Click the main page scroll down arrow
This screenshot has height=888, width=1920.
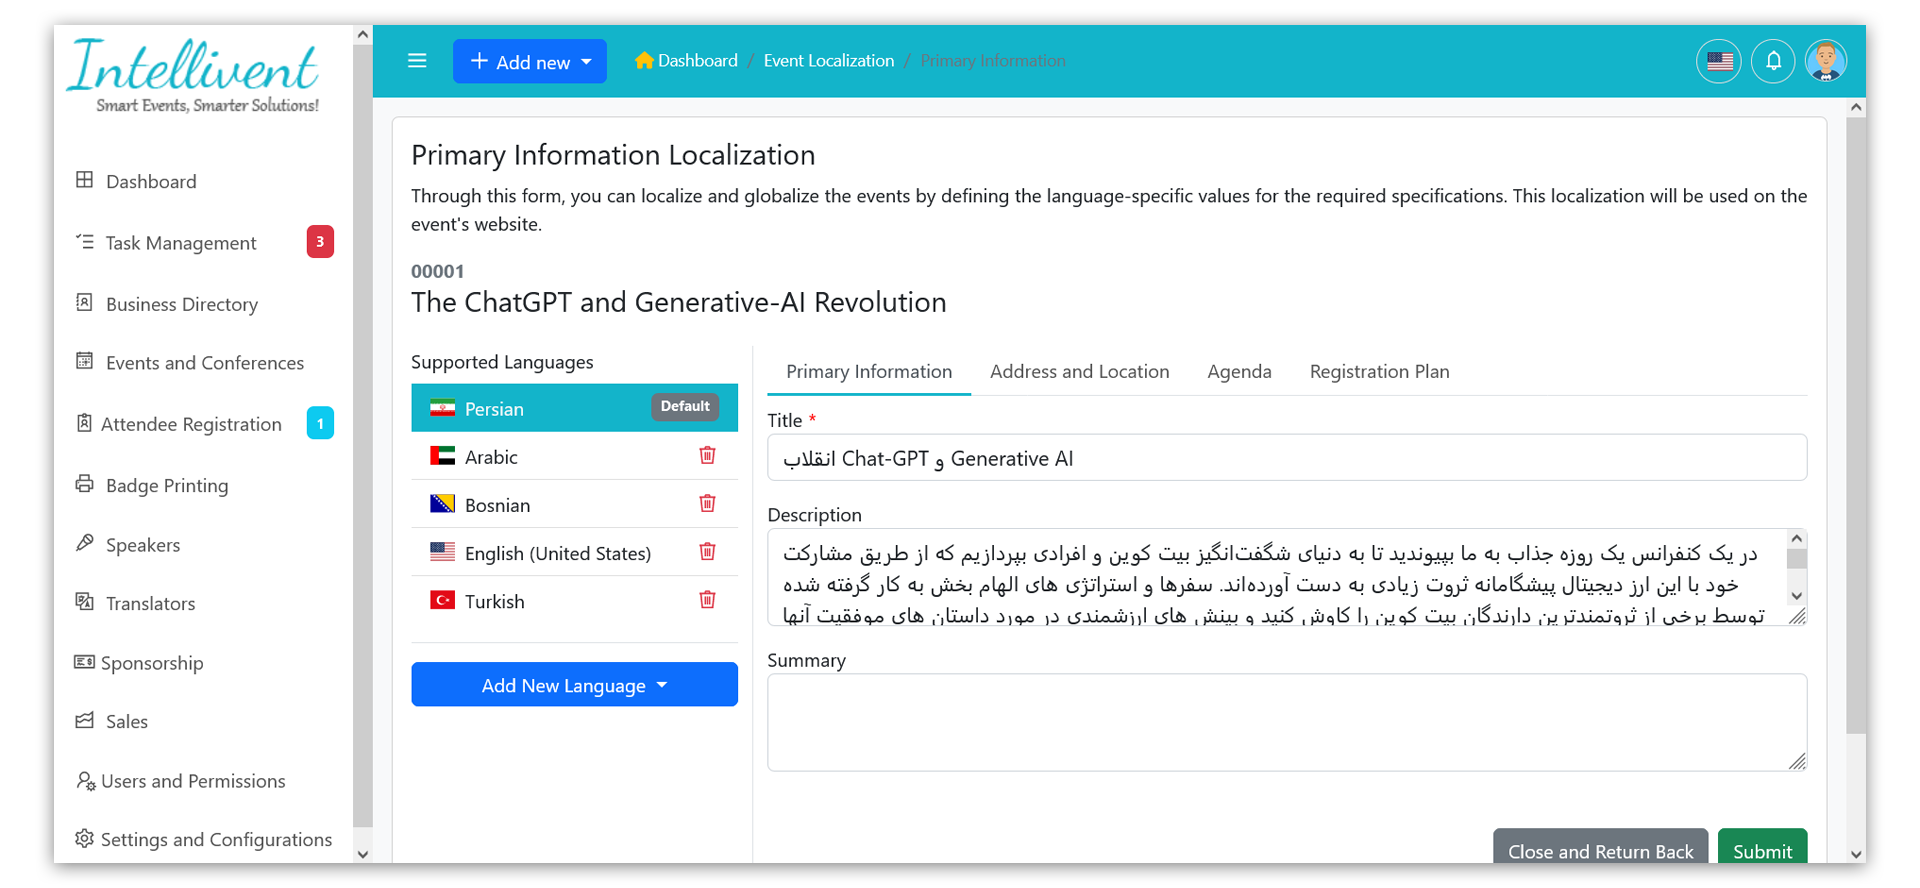(x=1856, y=854)
